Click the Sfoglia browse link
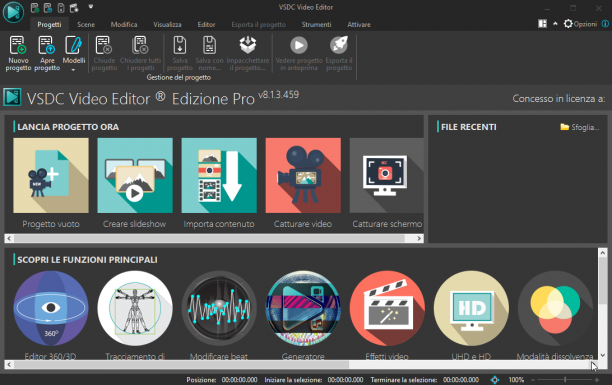 click(x=580, y=127)
